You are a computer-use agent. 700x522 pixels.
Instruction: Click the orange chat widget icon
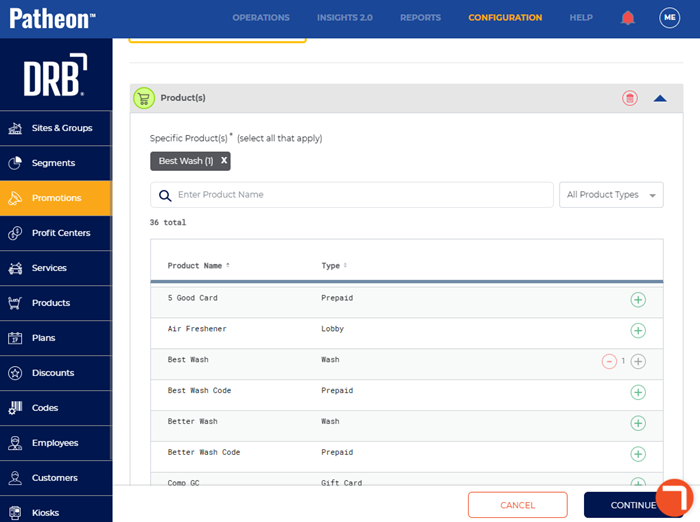[674, 498]
